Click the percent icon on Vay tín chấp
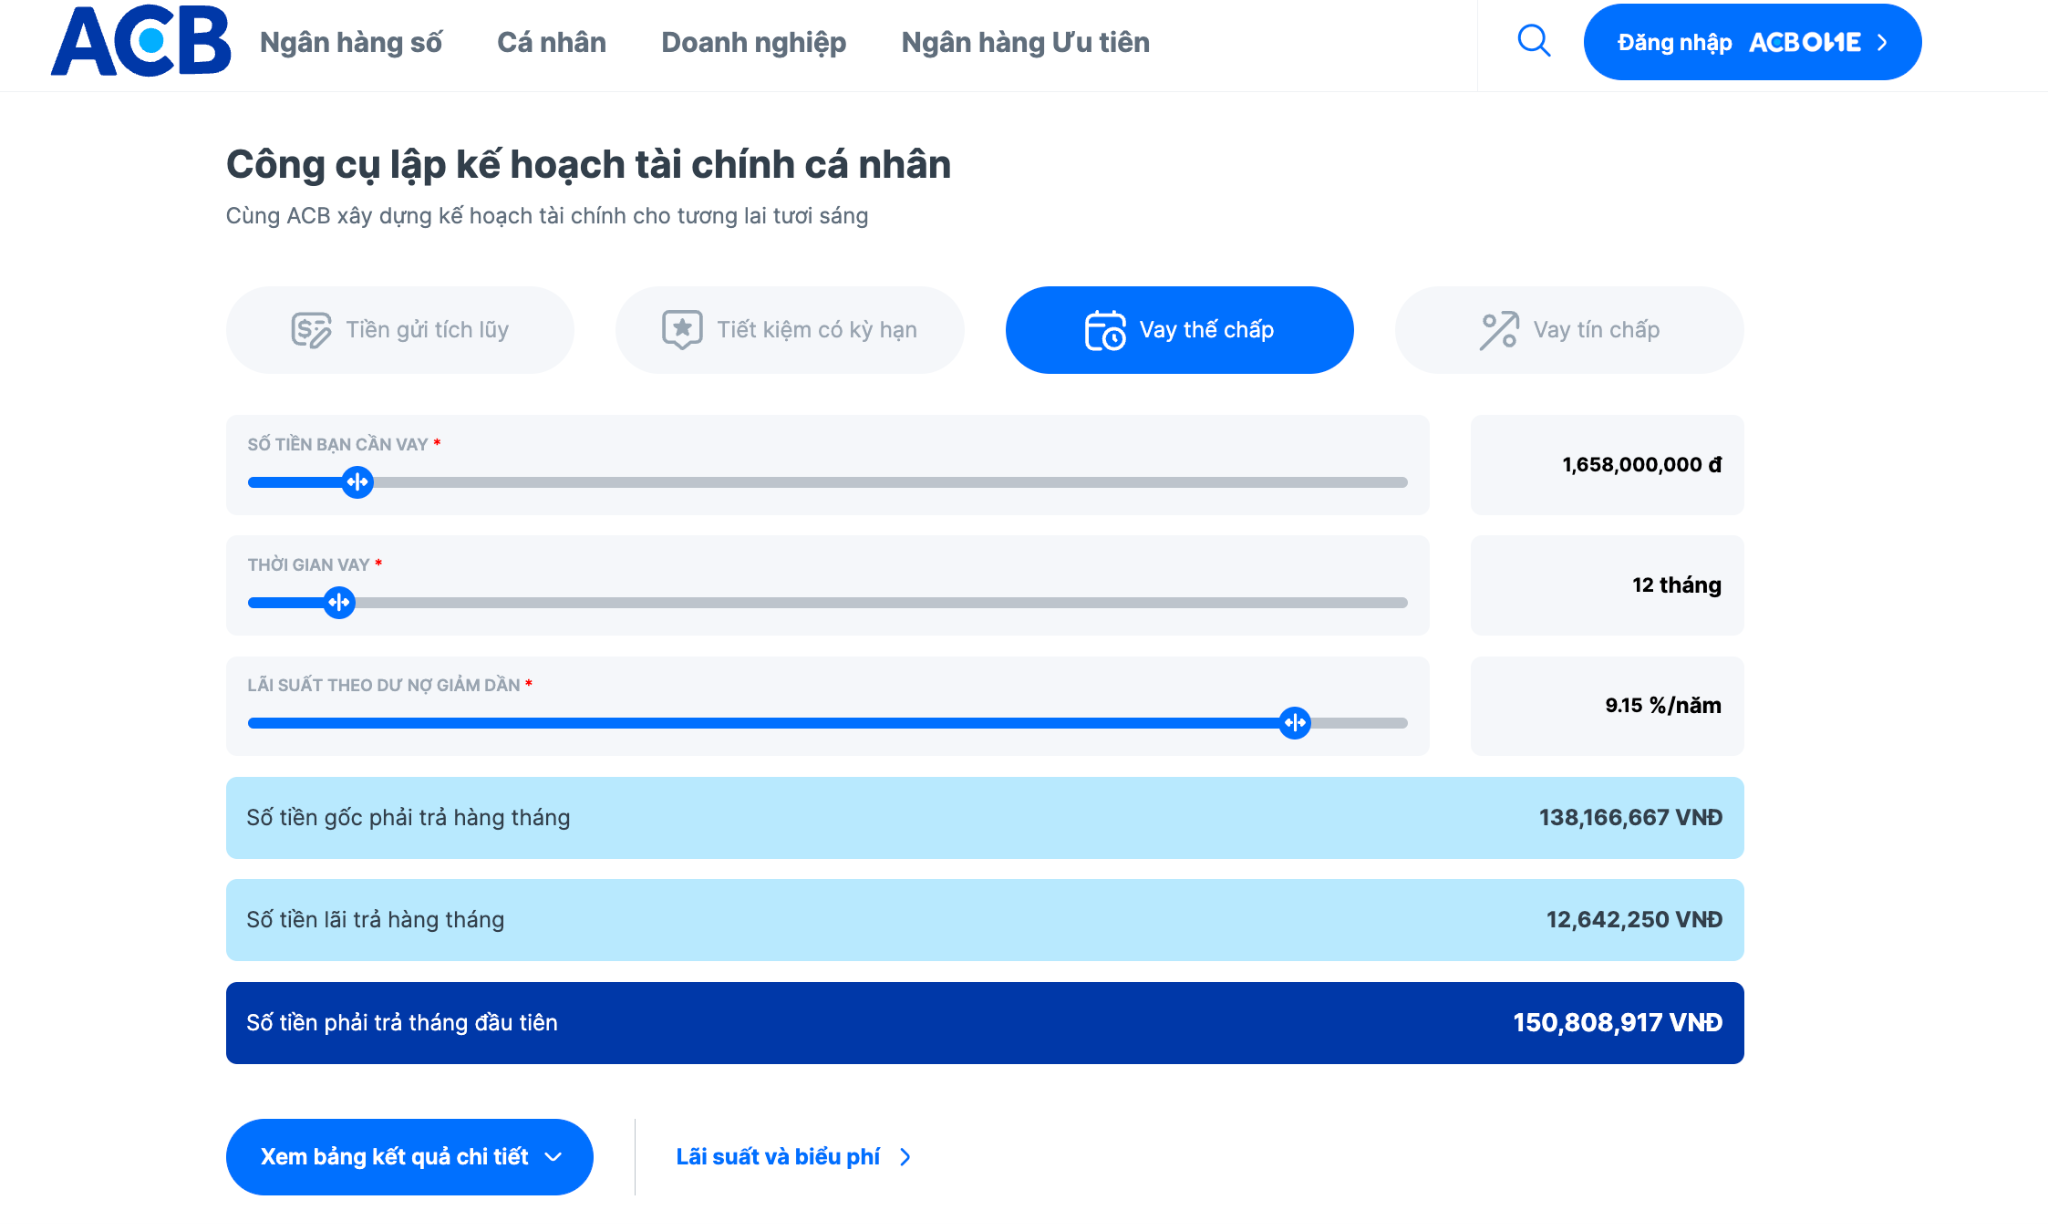 click(1499, 330)
